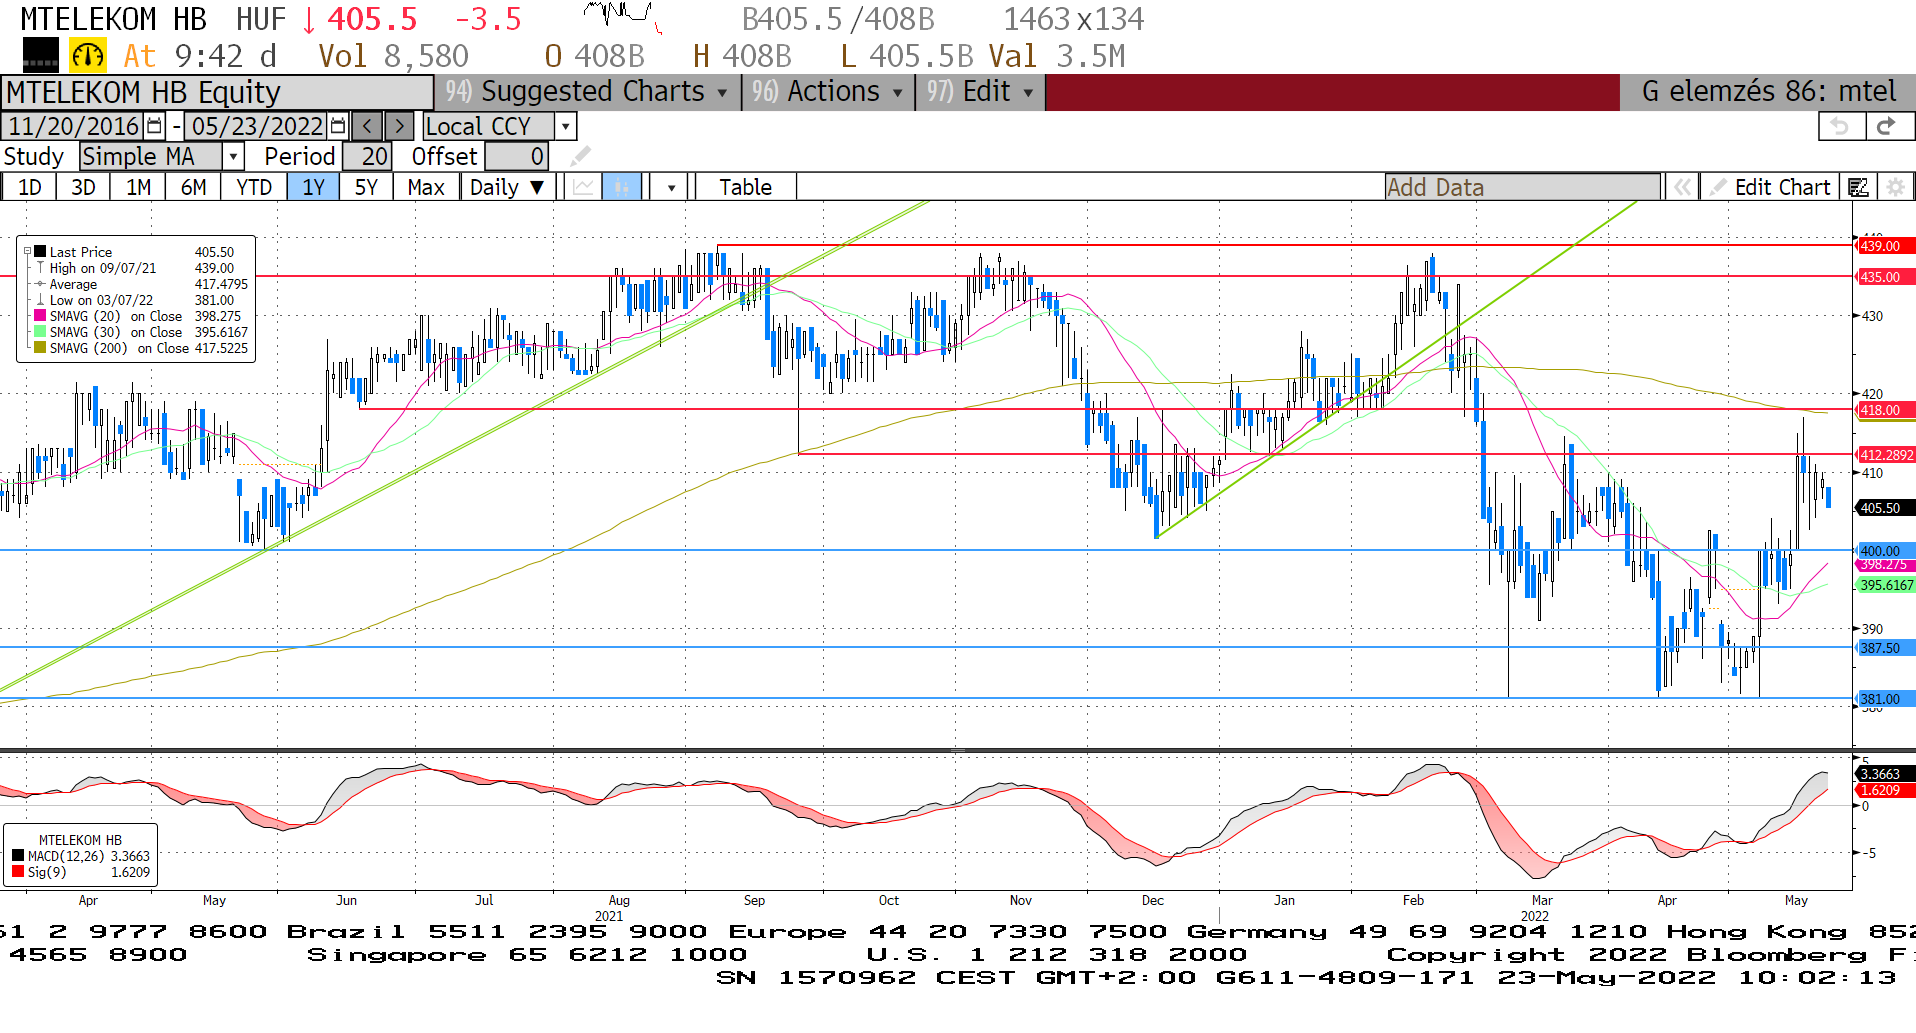Image resolution: width=1916 pixels, height=1033 pixels.
Task: Click the intraday sparkline mini chart
Action: click(622, 16)
